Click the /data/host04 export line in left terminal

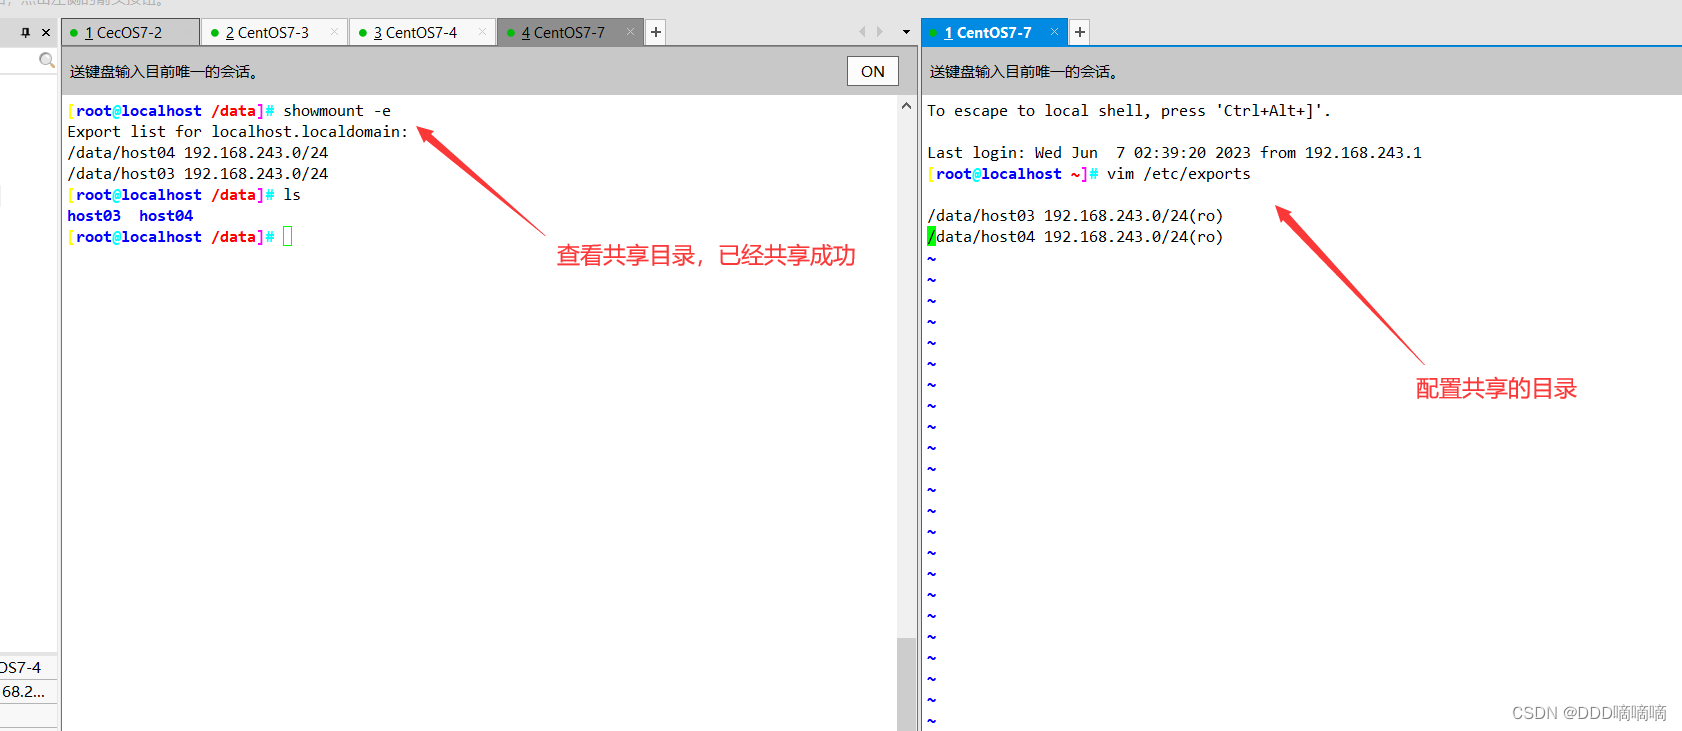(198, 153)
